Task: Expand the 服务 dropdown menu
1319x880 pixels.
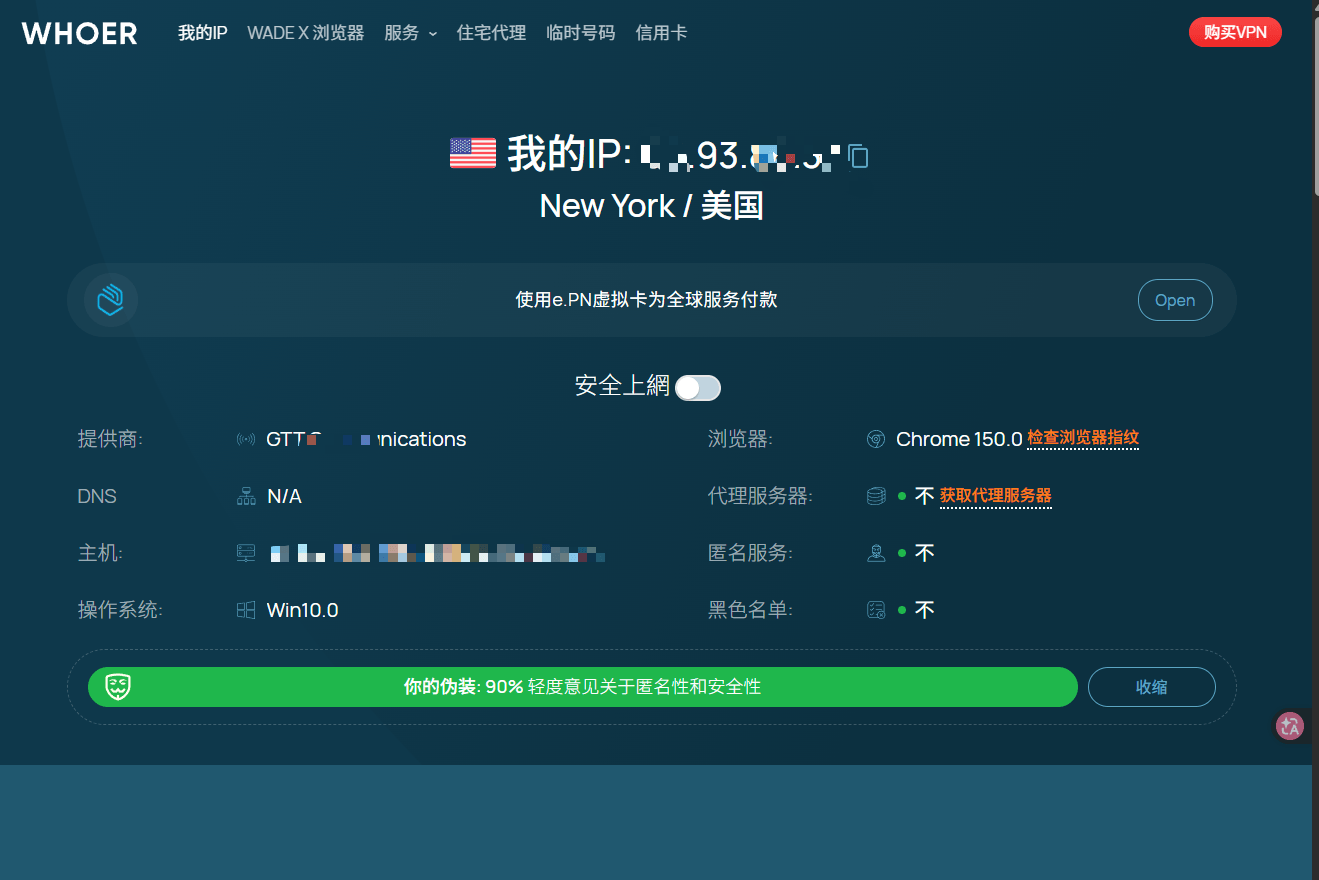Action: [x=410, y=33]
